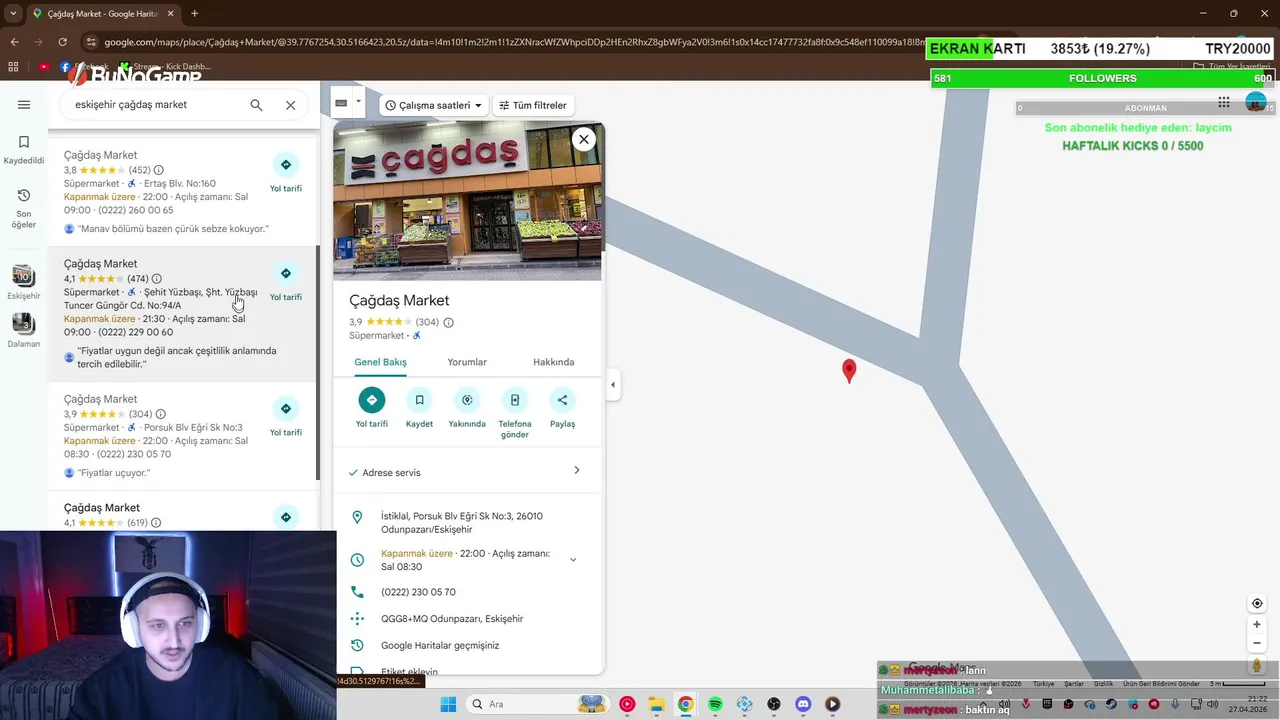The width and height of the screenshot is (1280, 720).
Task: Open the Google Maps hamburger menu
Action: [24, 105]
